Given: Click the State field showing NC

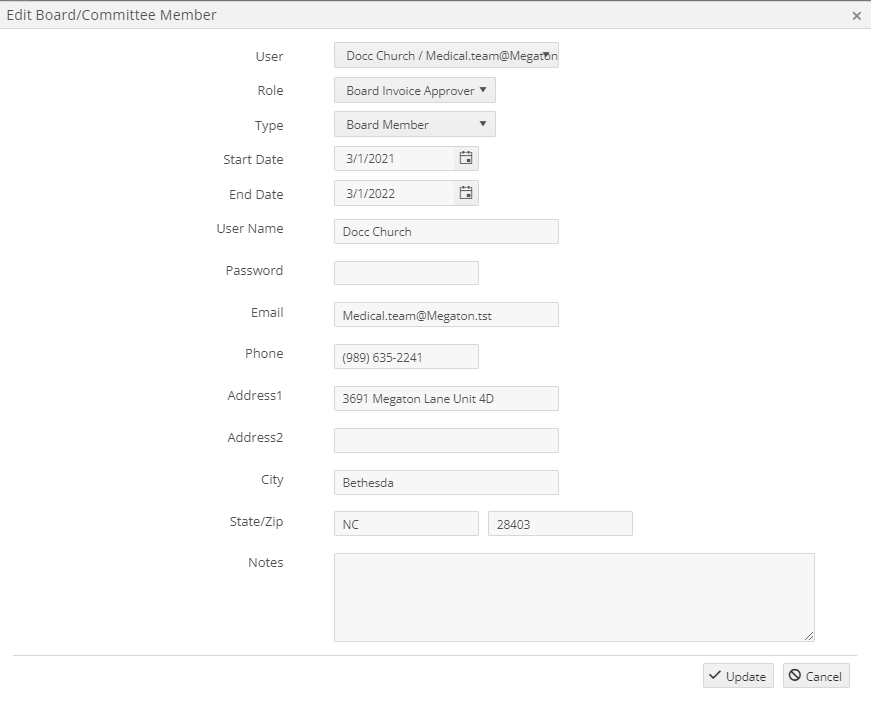Looking at the screenshot, I should pyautogui.click(x=406, y=524).
